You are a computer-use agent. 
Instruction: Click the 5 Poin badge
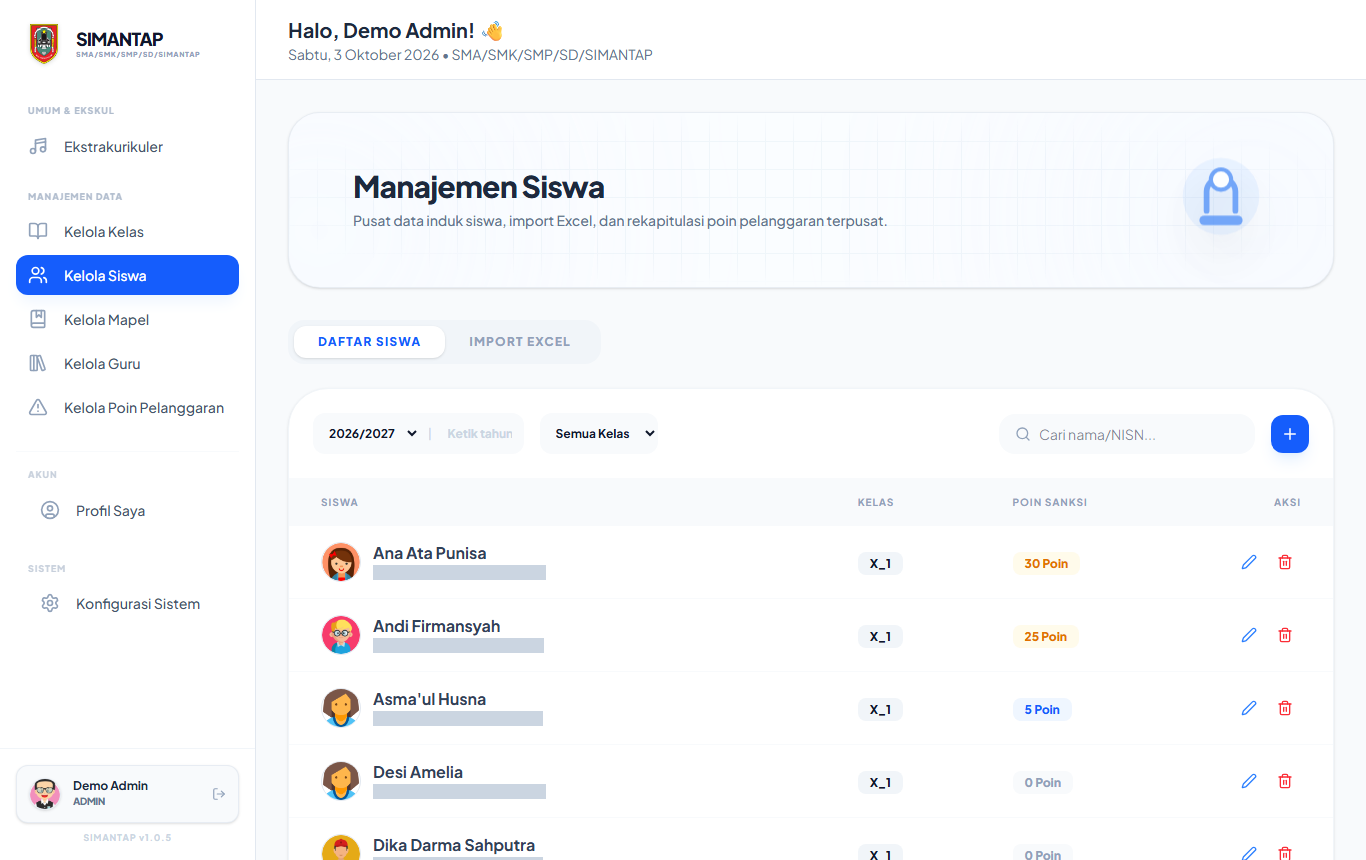[x=1042, y=710]
